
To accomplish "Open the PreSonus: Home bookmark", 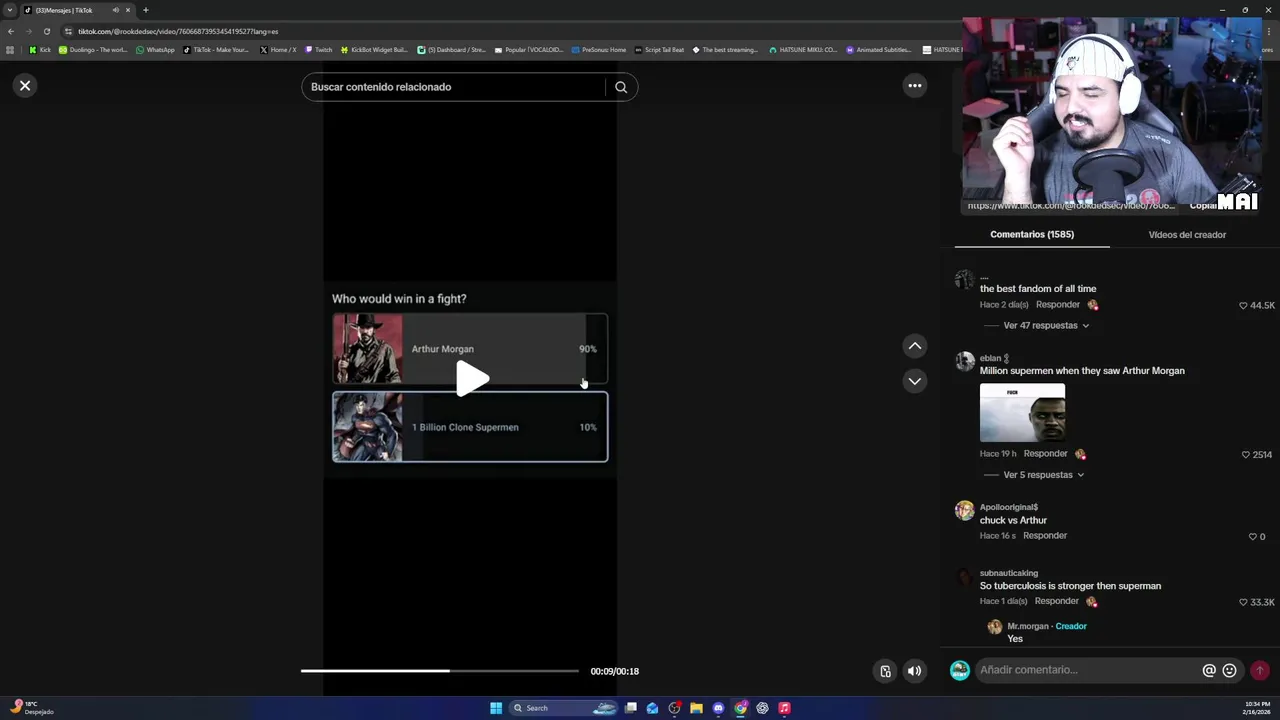I will [599, 50].
